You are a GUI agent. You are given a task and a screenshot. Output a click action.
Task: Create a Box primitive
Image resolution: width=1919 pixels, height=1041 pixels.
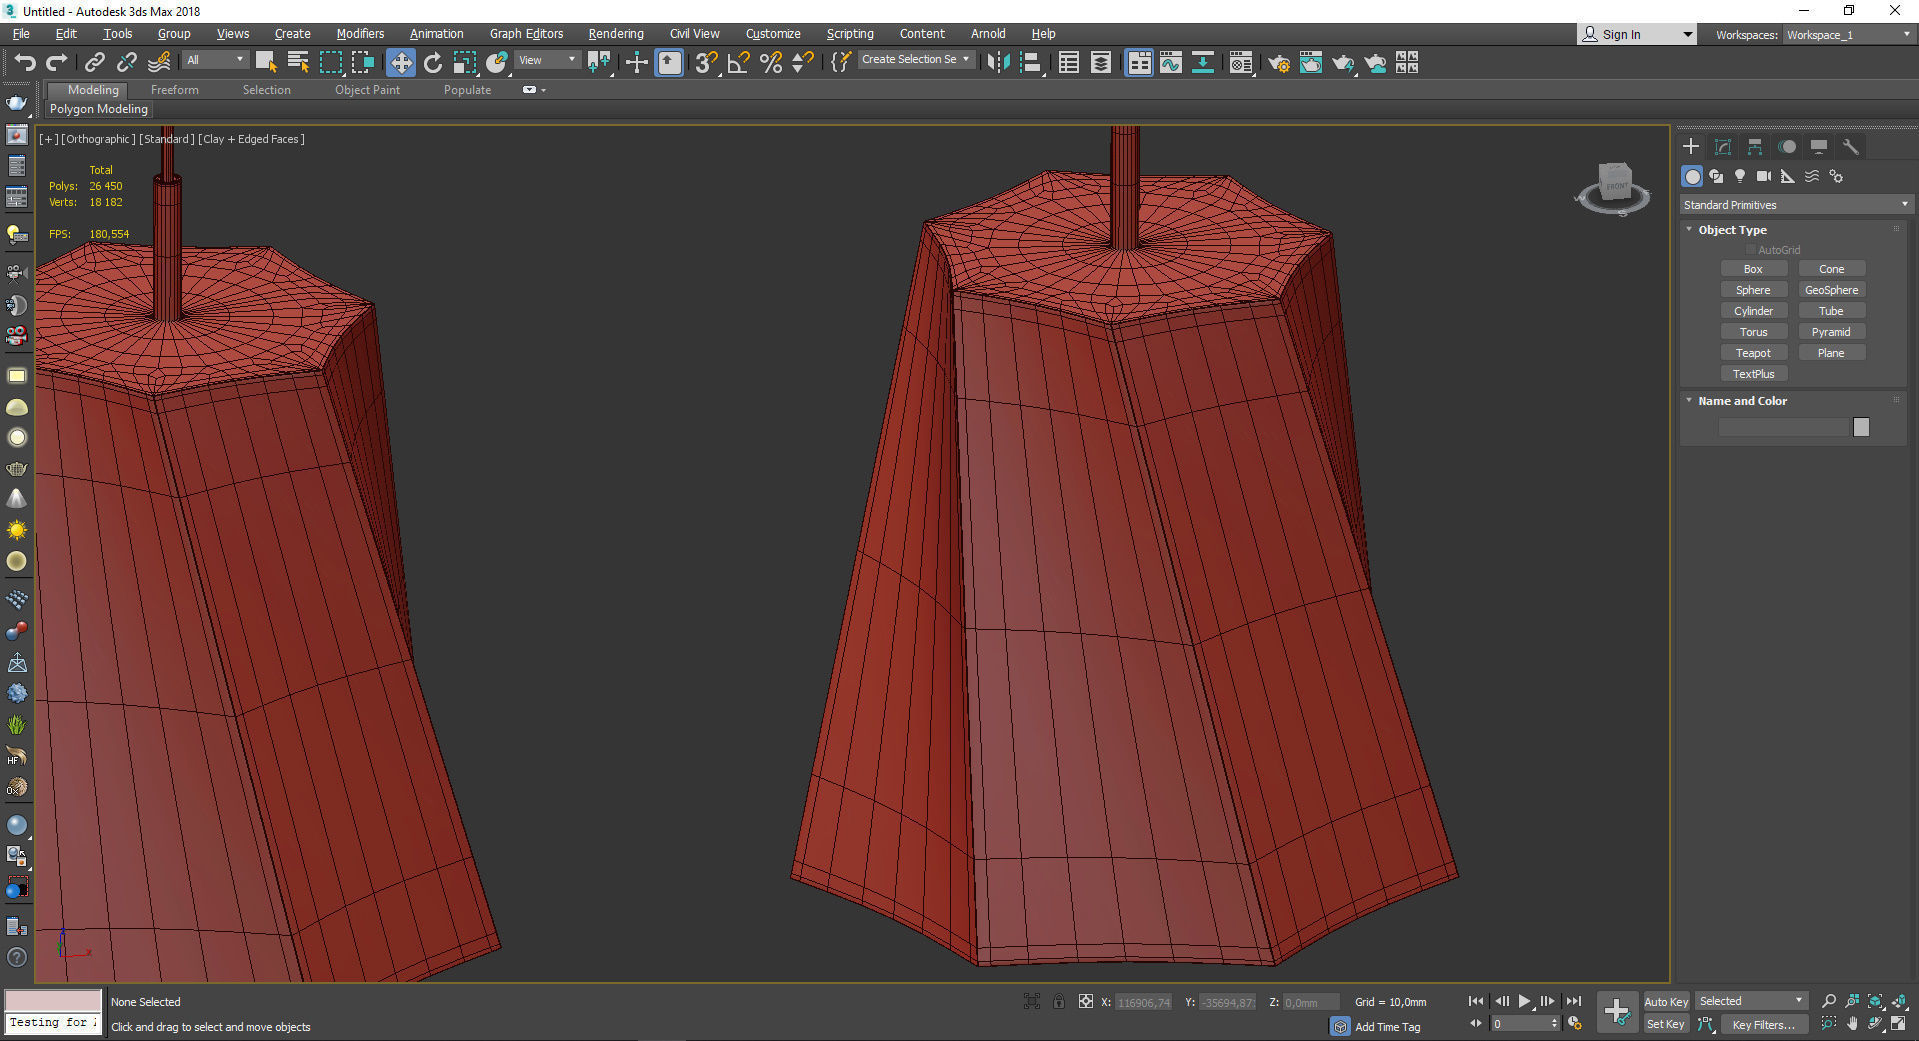[x=1753, y=269]
